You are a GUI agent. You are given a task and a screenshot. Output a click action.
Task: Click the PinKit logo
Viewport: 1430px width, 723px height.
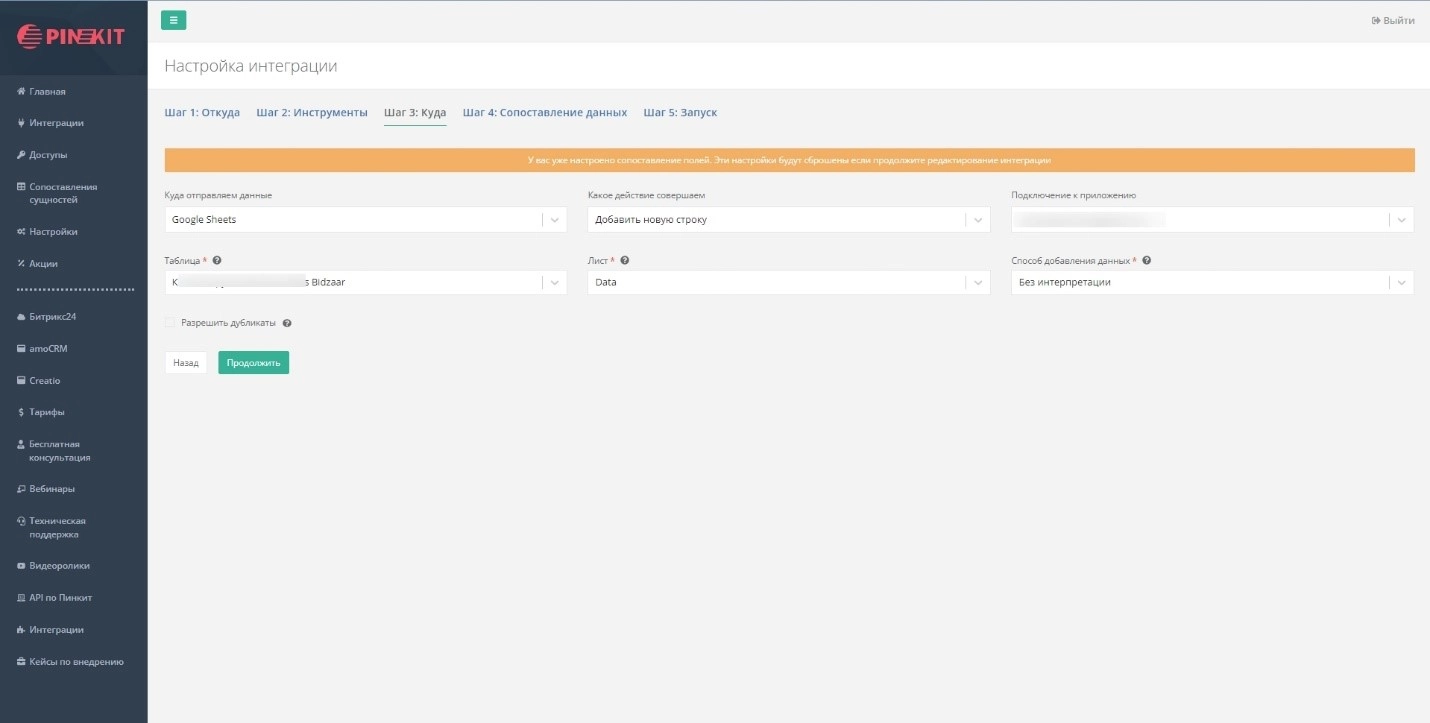pyautogui.click(x=72, y=37)
